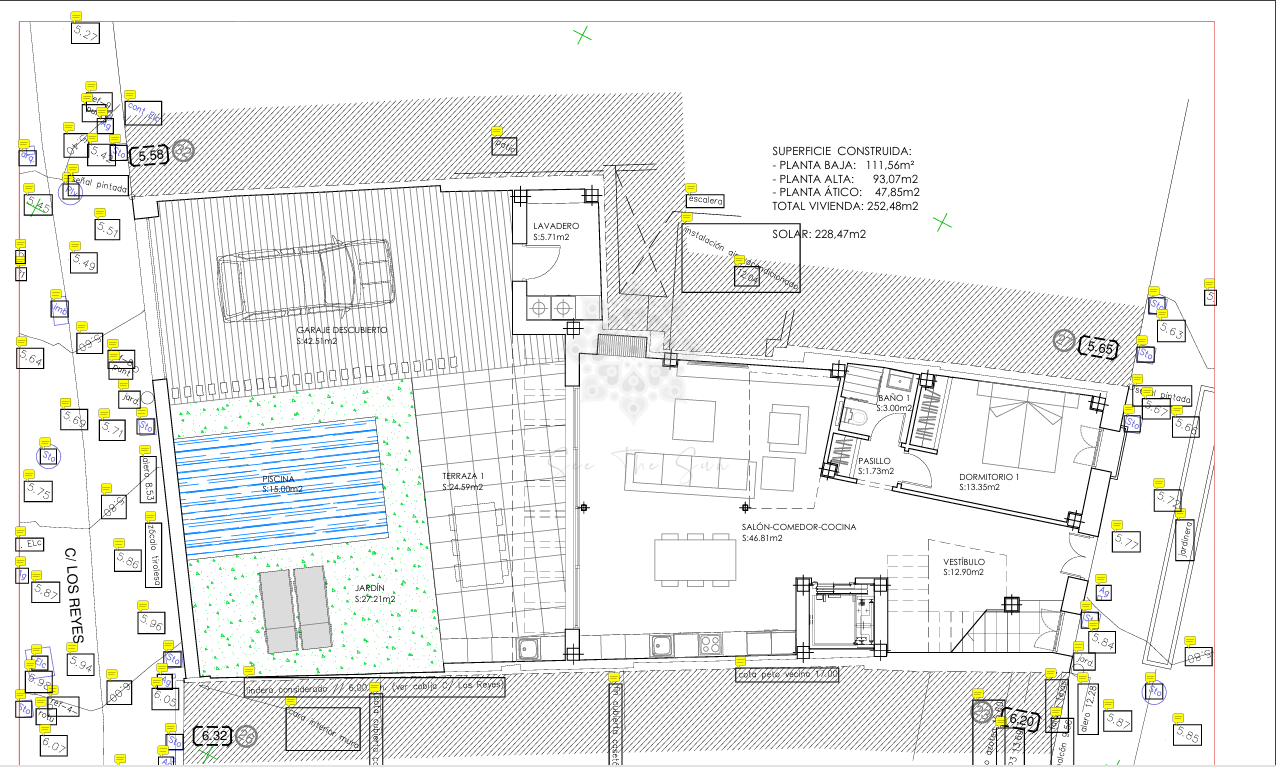Click the TOTAL VIVIENDA 252,48m2 text

point(843,205)
